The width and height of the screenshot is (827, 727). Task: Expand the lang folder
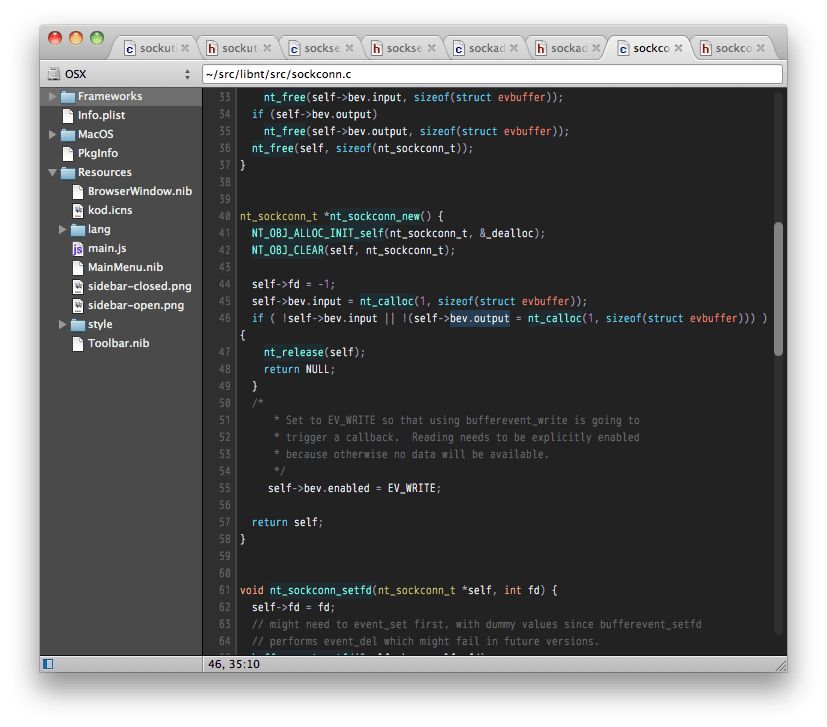coord(63,229)
